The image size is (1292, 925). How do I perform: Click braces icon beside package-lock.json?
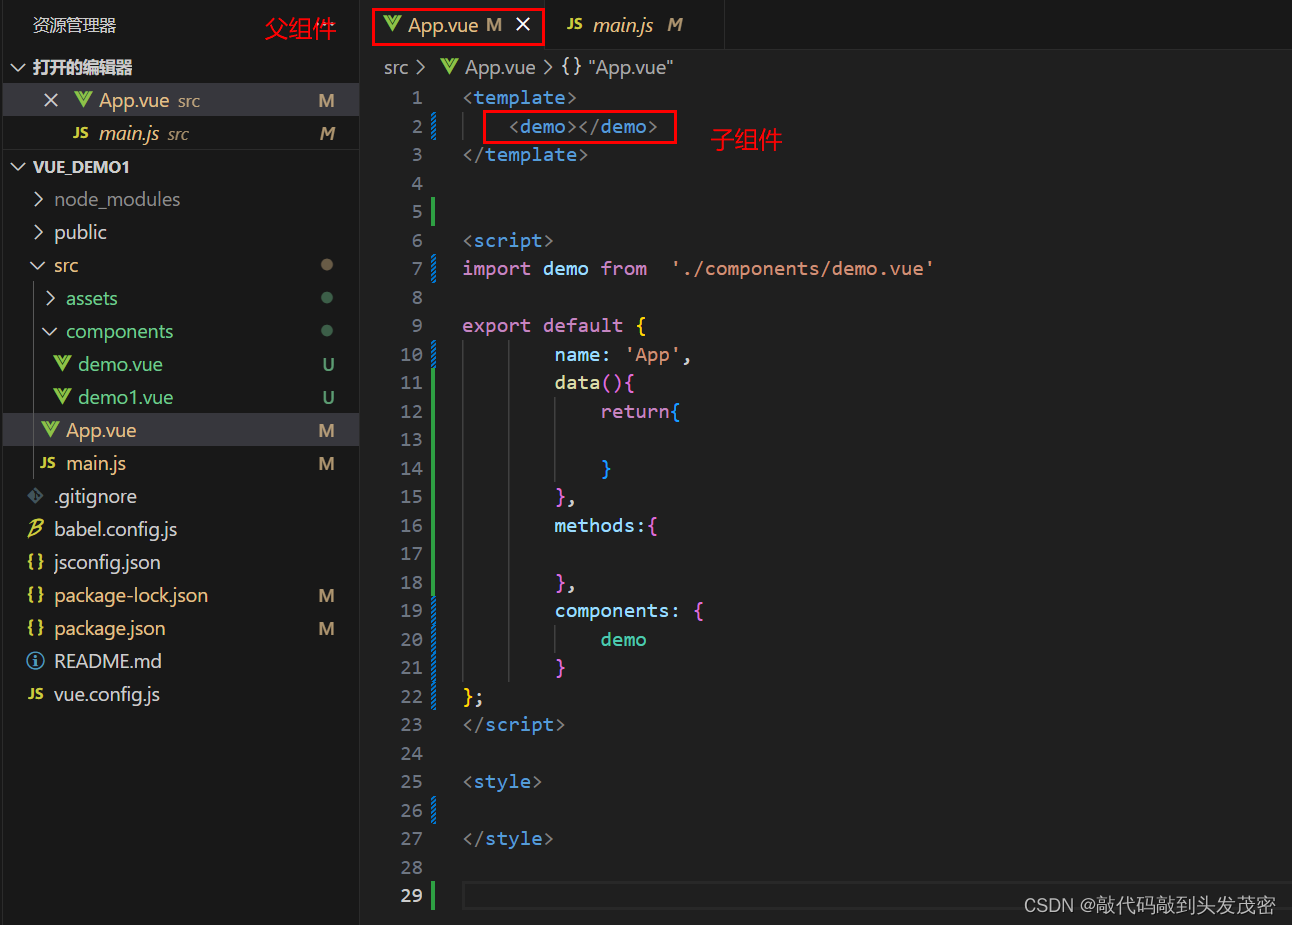click(x=36, y=595)
